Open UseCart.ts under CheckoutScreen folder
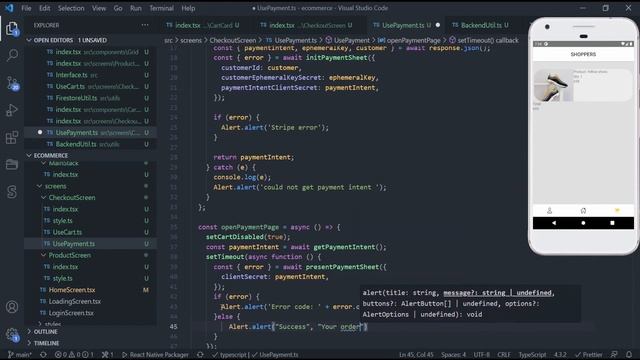Viewport: 640px width, 360px height. 67,232
